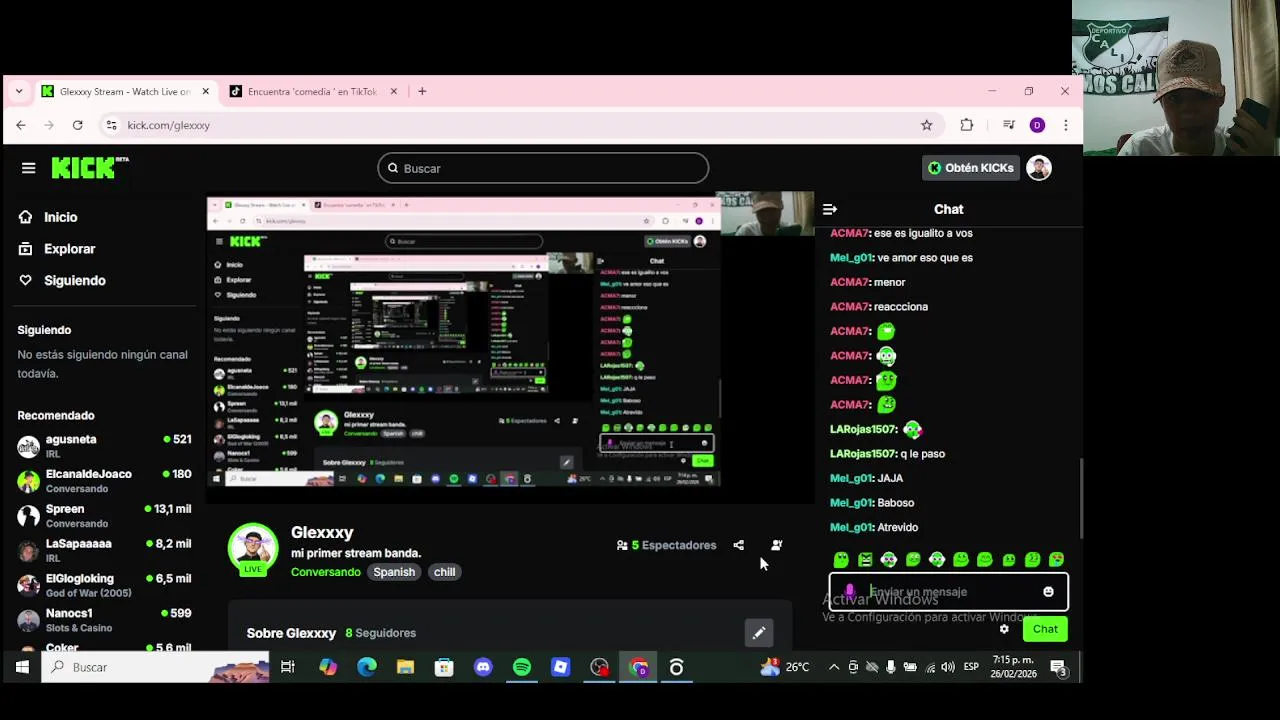The height and width of the screenshot is (720, 1280).
Task: Send the first green blob quick emote
Action: [841, 560]
